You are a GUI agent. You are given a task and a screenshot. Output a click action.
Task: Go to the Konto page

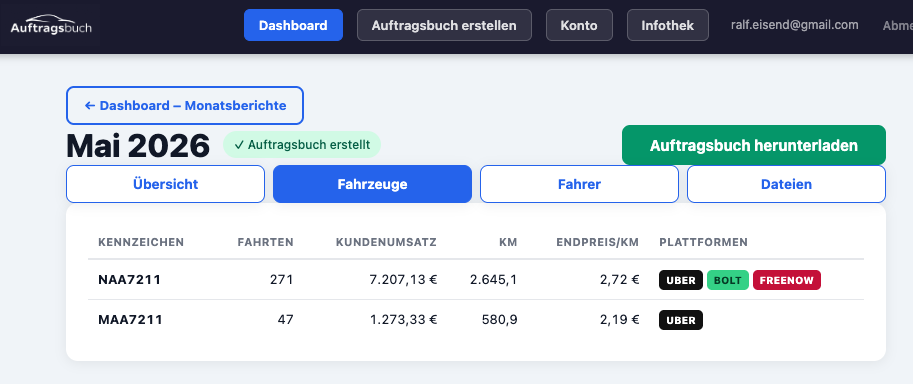[x=579, y=25]
